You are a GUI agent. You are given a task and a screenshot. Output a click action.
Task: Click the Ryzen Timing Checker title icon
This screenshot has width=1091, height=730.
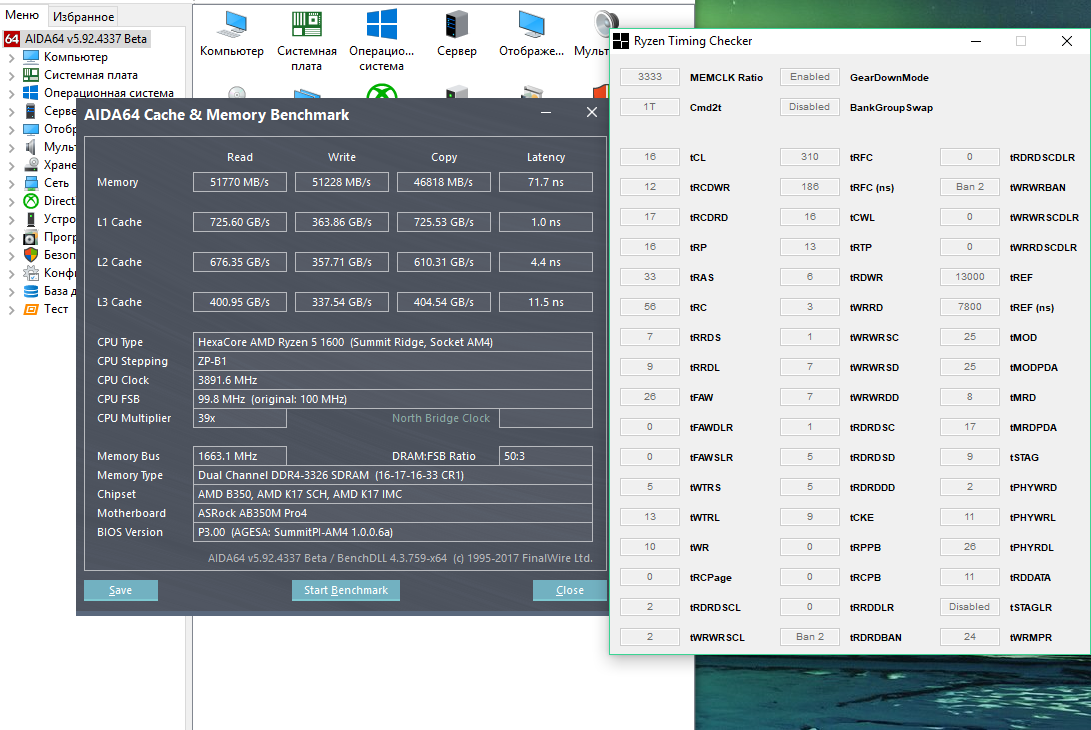[x=622, y=41]
